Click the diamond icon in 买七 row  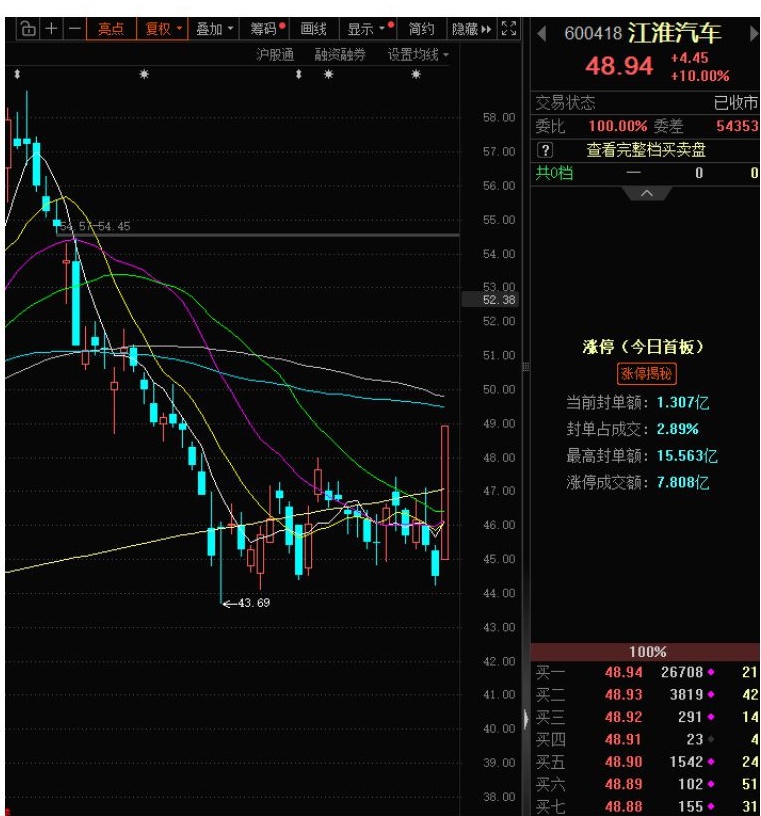click(711, 807)
